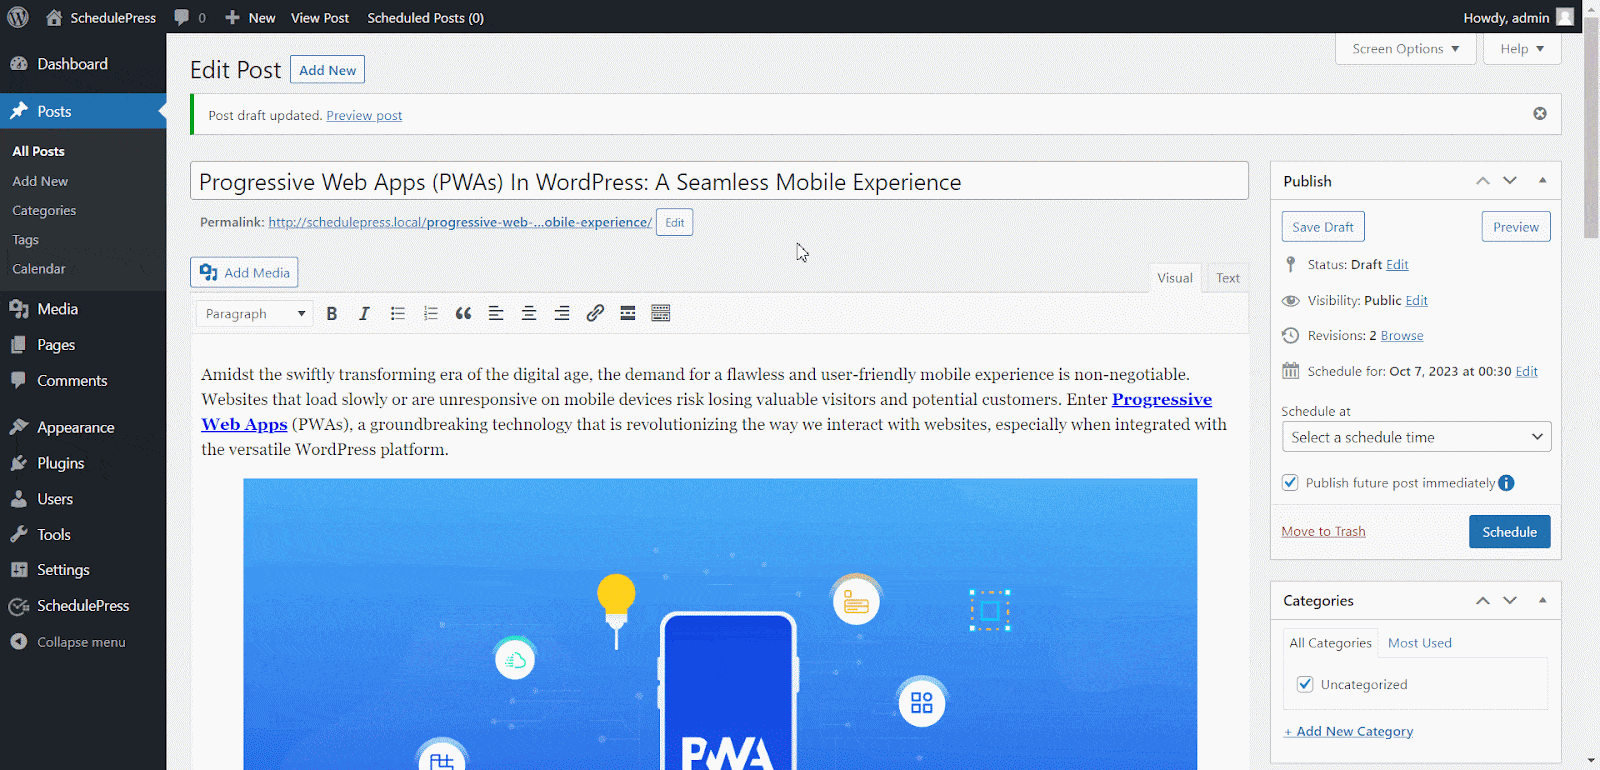Open Dashboard in the sidebar

[x=83, y=64]
